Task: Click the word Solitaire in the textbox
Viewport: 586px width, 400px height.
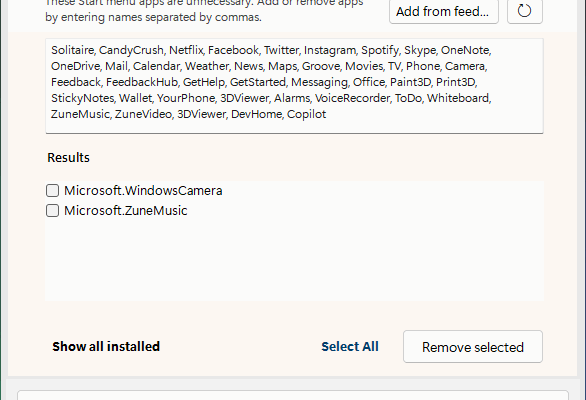Action: (73, 50)
